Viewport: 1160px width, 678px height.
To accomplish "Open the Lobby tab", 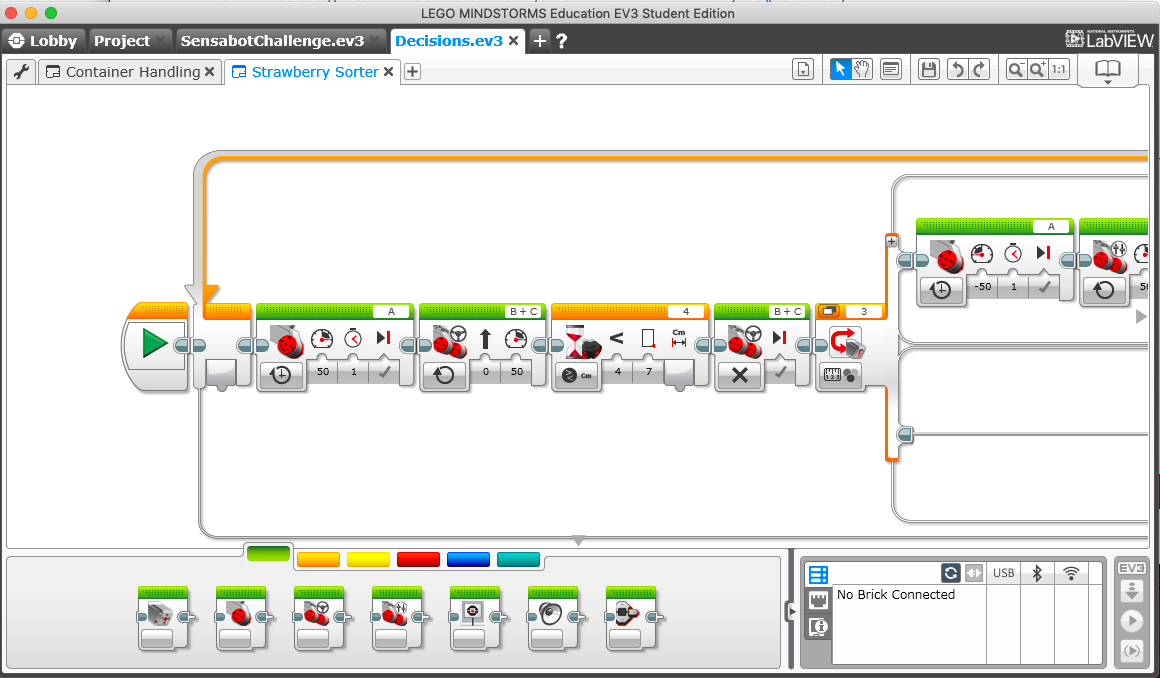I will pyautogui.click(x=44, y=41).
